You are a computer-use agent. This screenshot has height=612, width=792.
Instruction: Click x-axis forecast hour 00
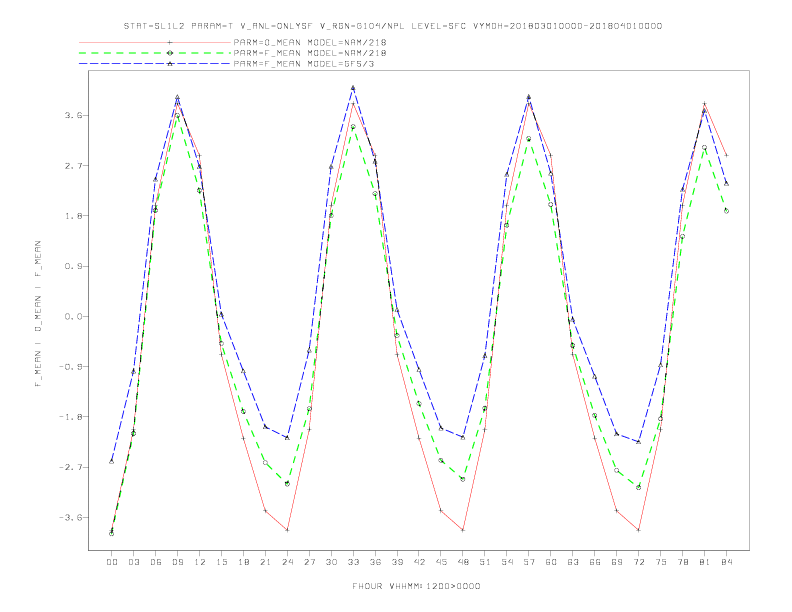pos(112,562)
